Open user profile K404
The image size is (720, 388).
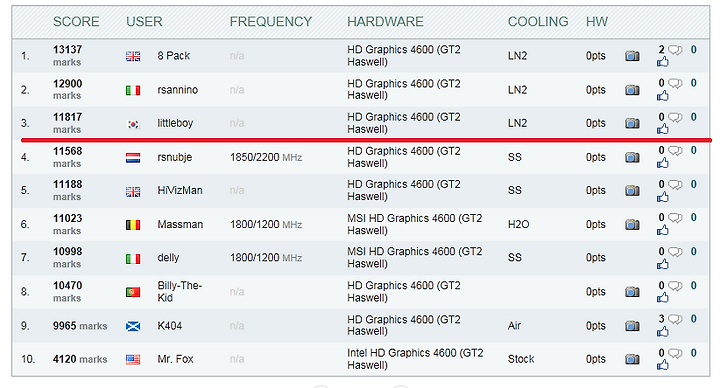coord(169,326)
